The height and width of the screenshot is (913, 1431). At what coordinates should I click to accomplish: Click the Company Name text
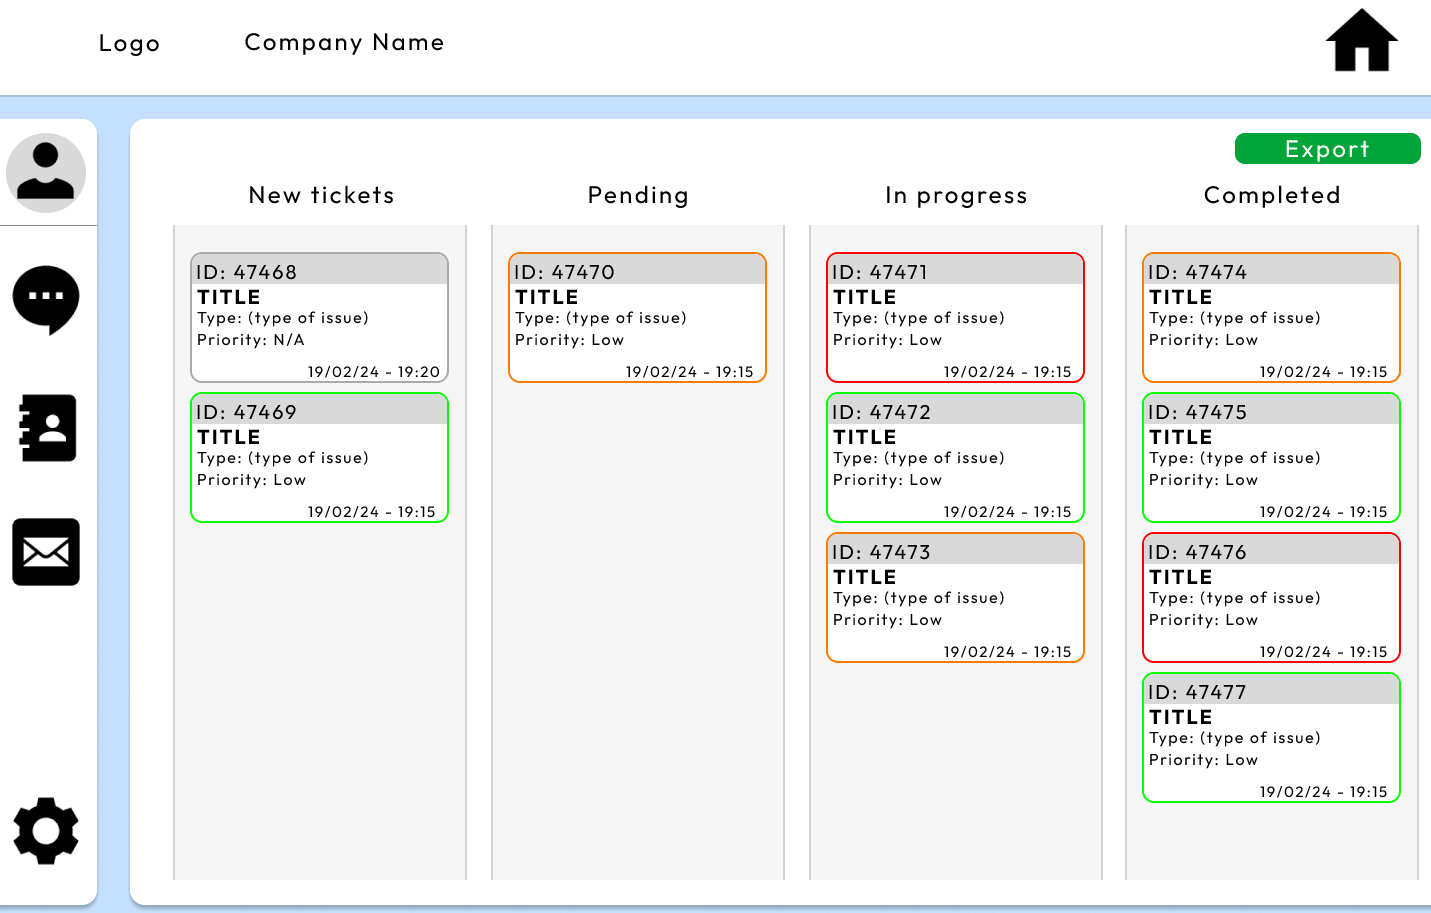[x=344, y=42]
